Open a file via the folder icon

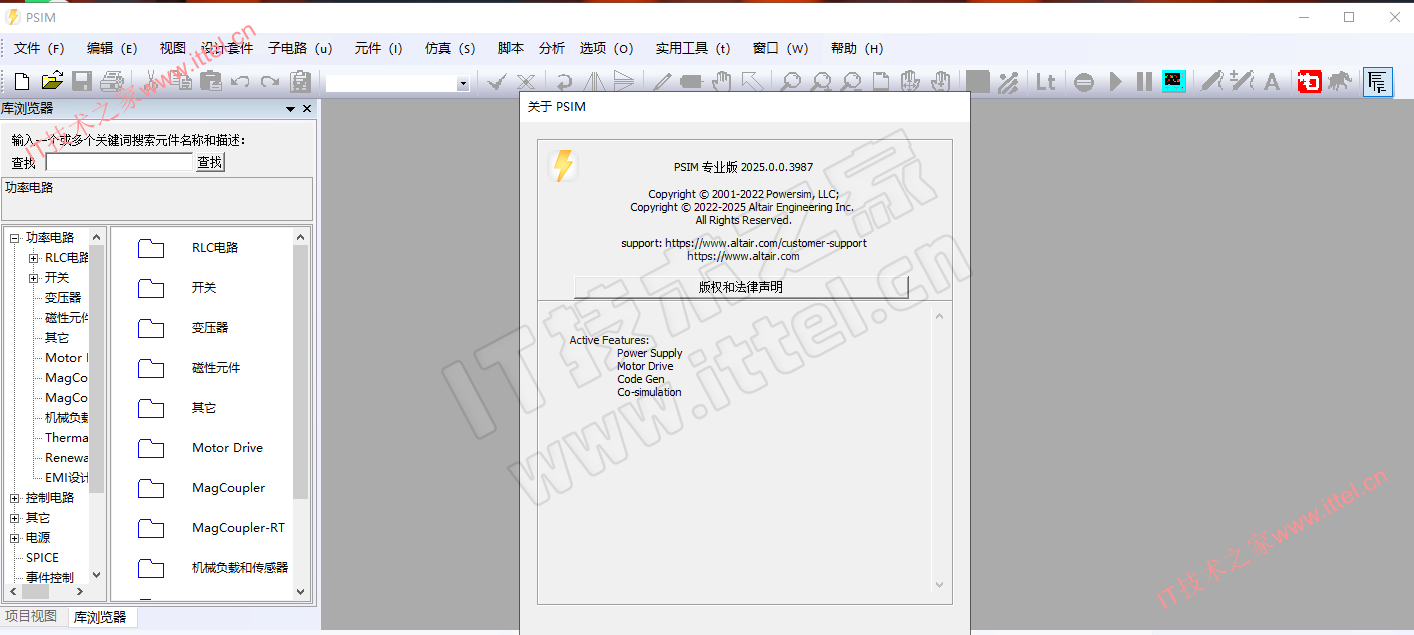[52, 82]
